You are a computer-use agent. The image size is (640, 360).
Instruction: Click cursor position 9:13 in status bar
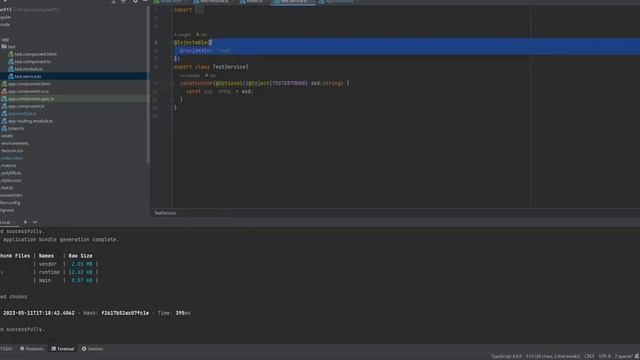pyautogui.click(x=553, y=356)
